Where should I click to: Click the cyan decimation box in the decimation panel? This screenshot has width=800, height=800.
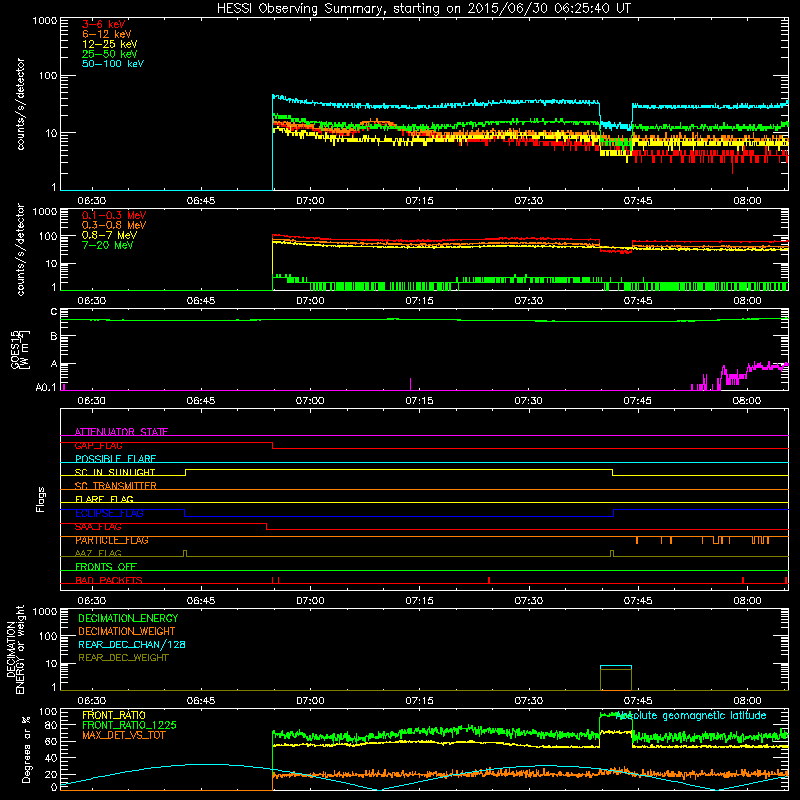tap(616, 678)
